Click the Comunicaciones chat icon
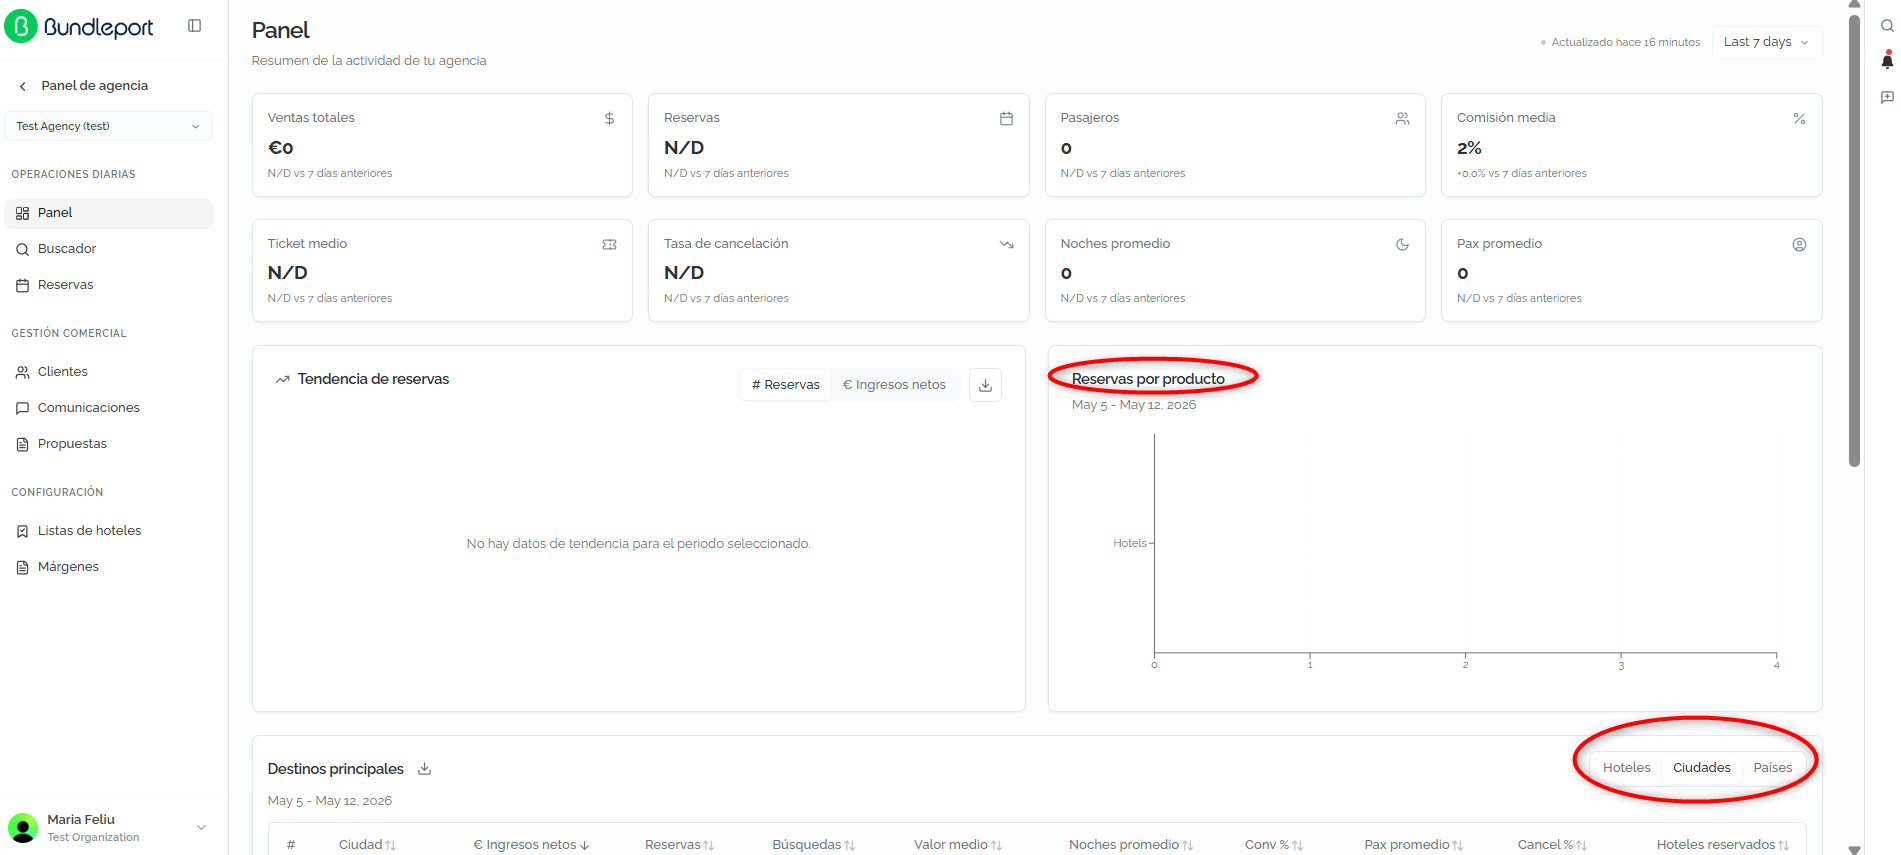The image size is (1901, 855). tap(22, 408)
